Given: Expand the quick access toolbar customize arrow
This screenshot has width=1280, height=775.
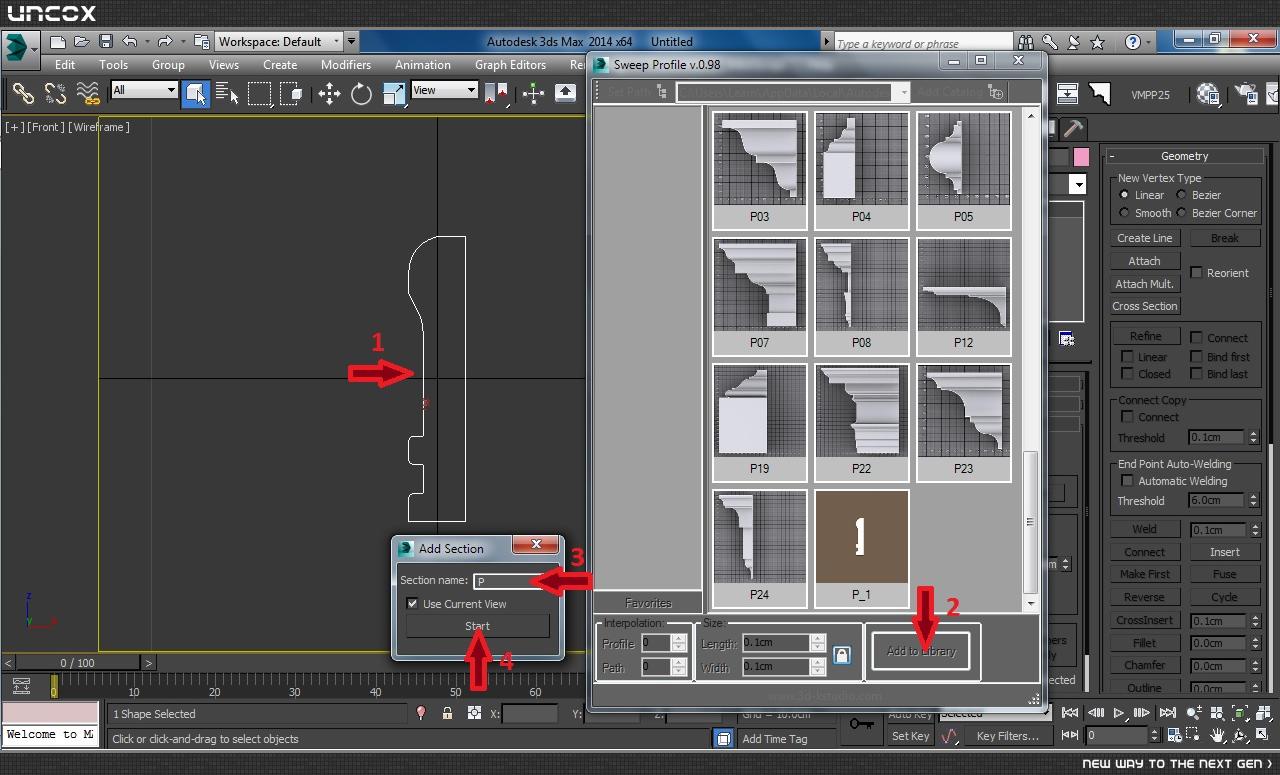Looking at the screenshot, I should [351, 42].
